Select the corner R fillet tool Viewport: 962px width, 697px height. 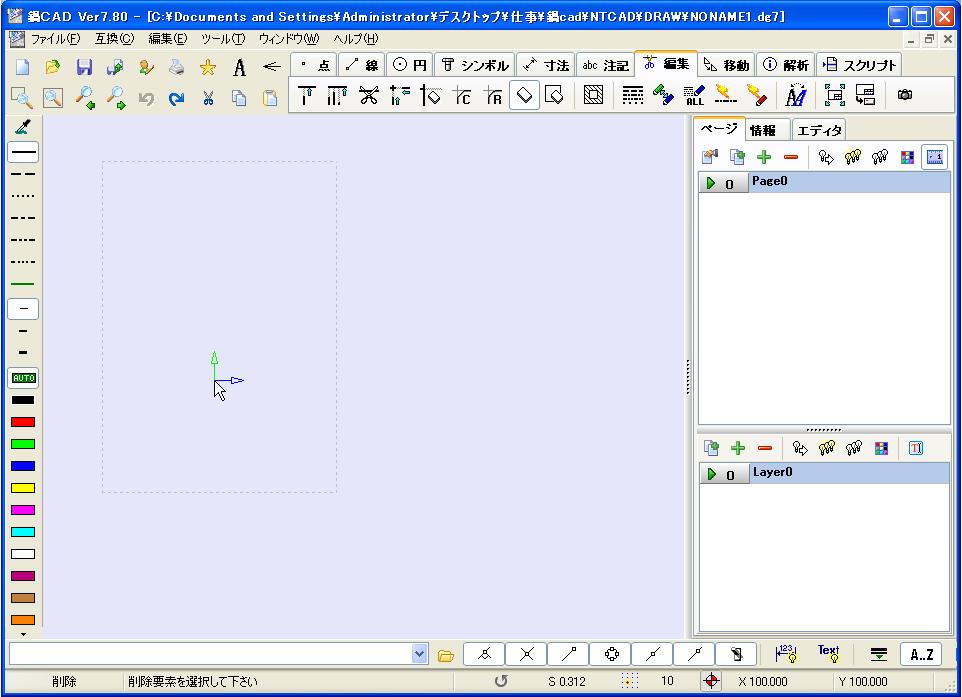493,95
